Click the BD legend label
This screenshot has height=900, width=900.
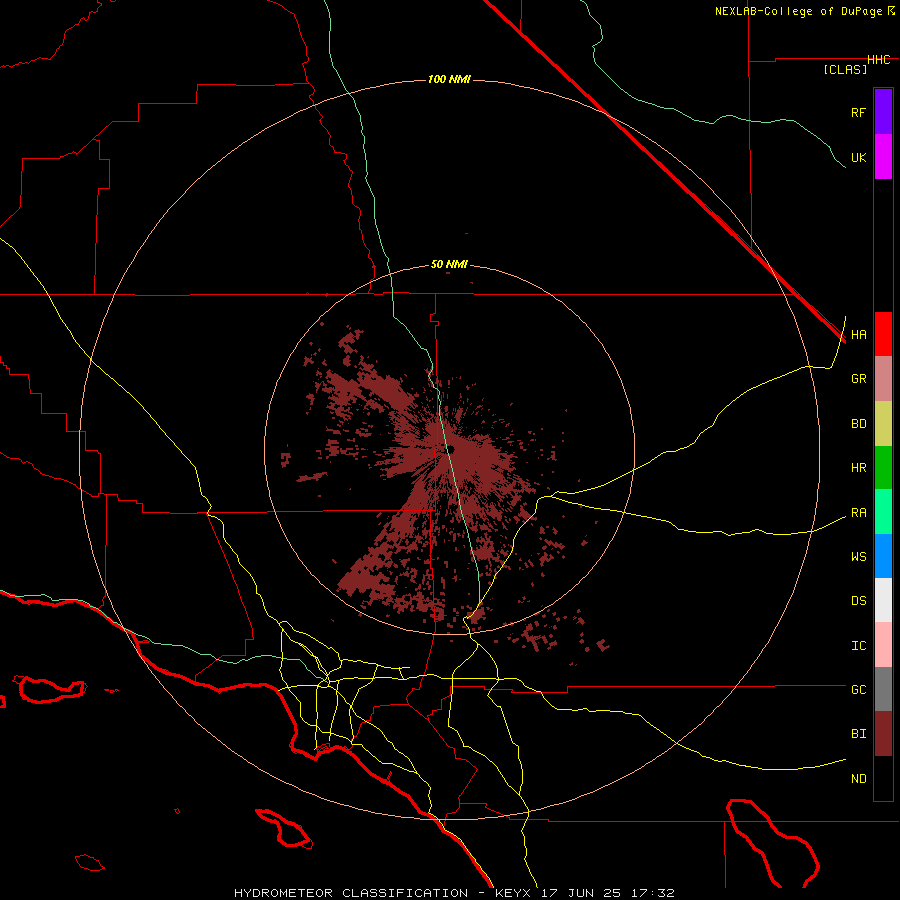point(858,424)
